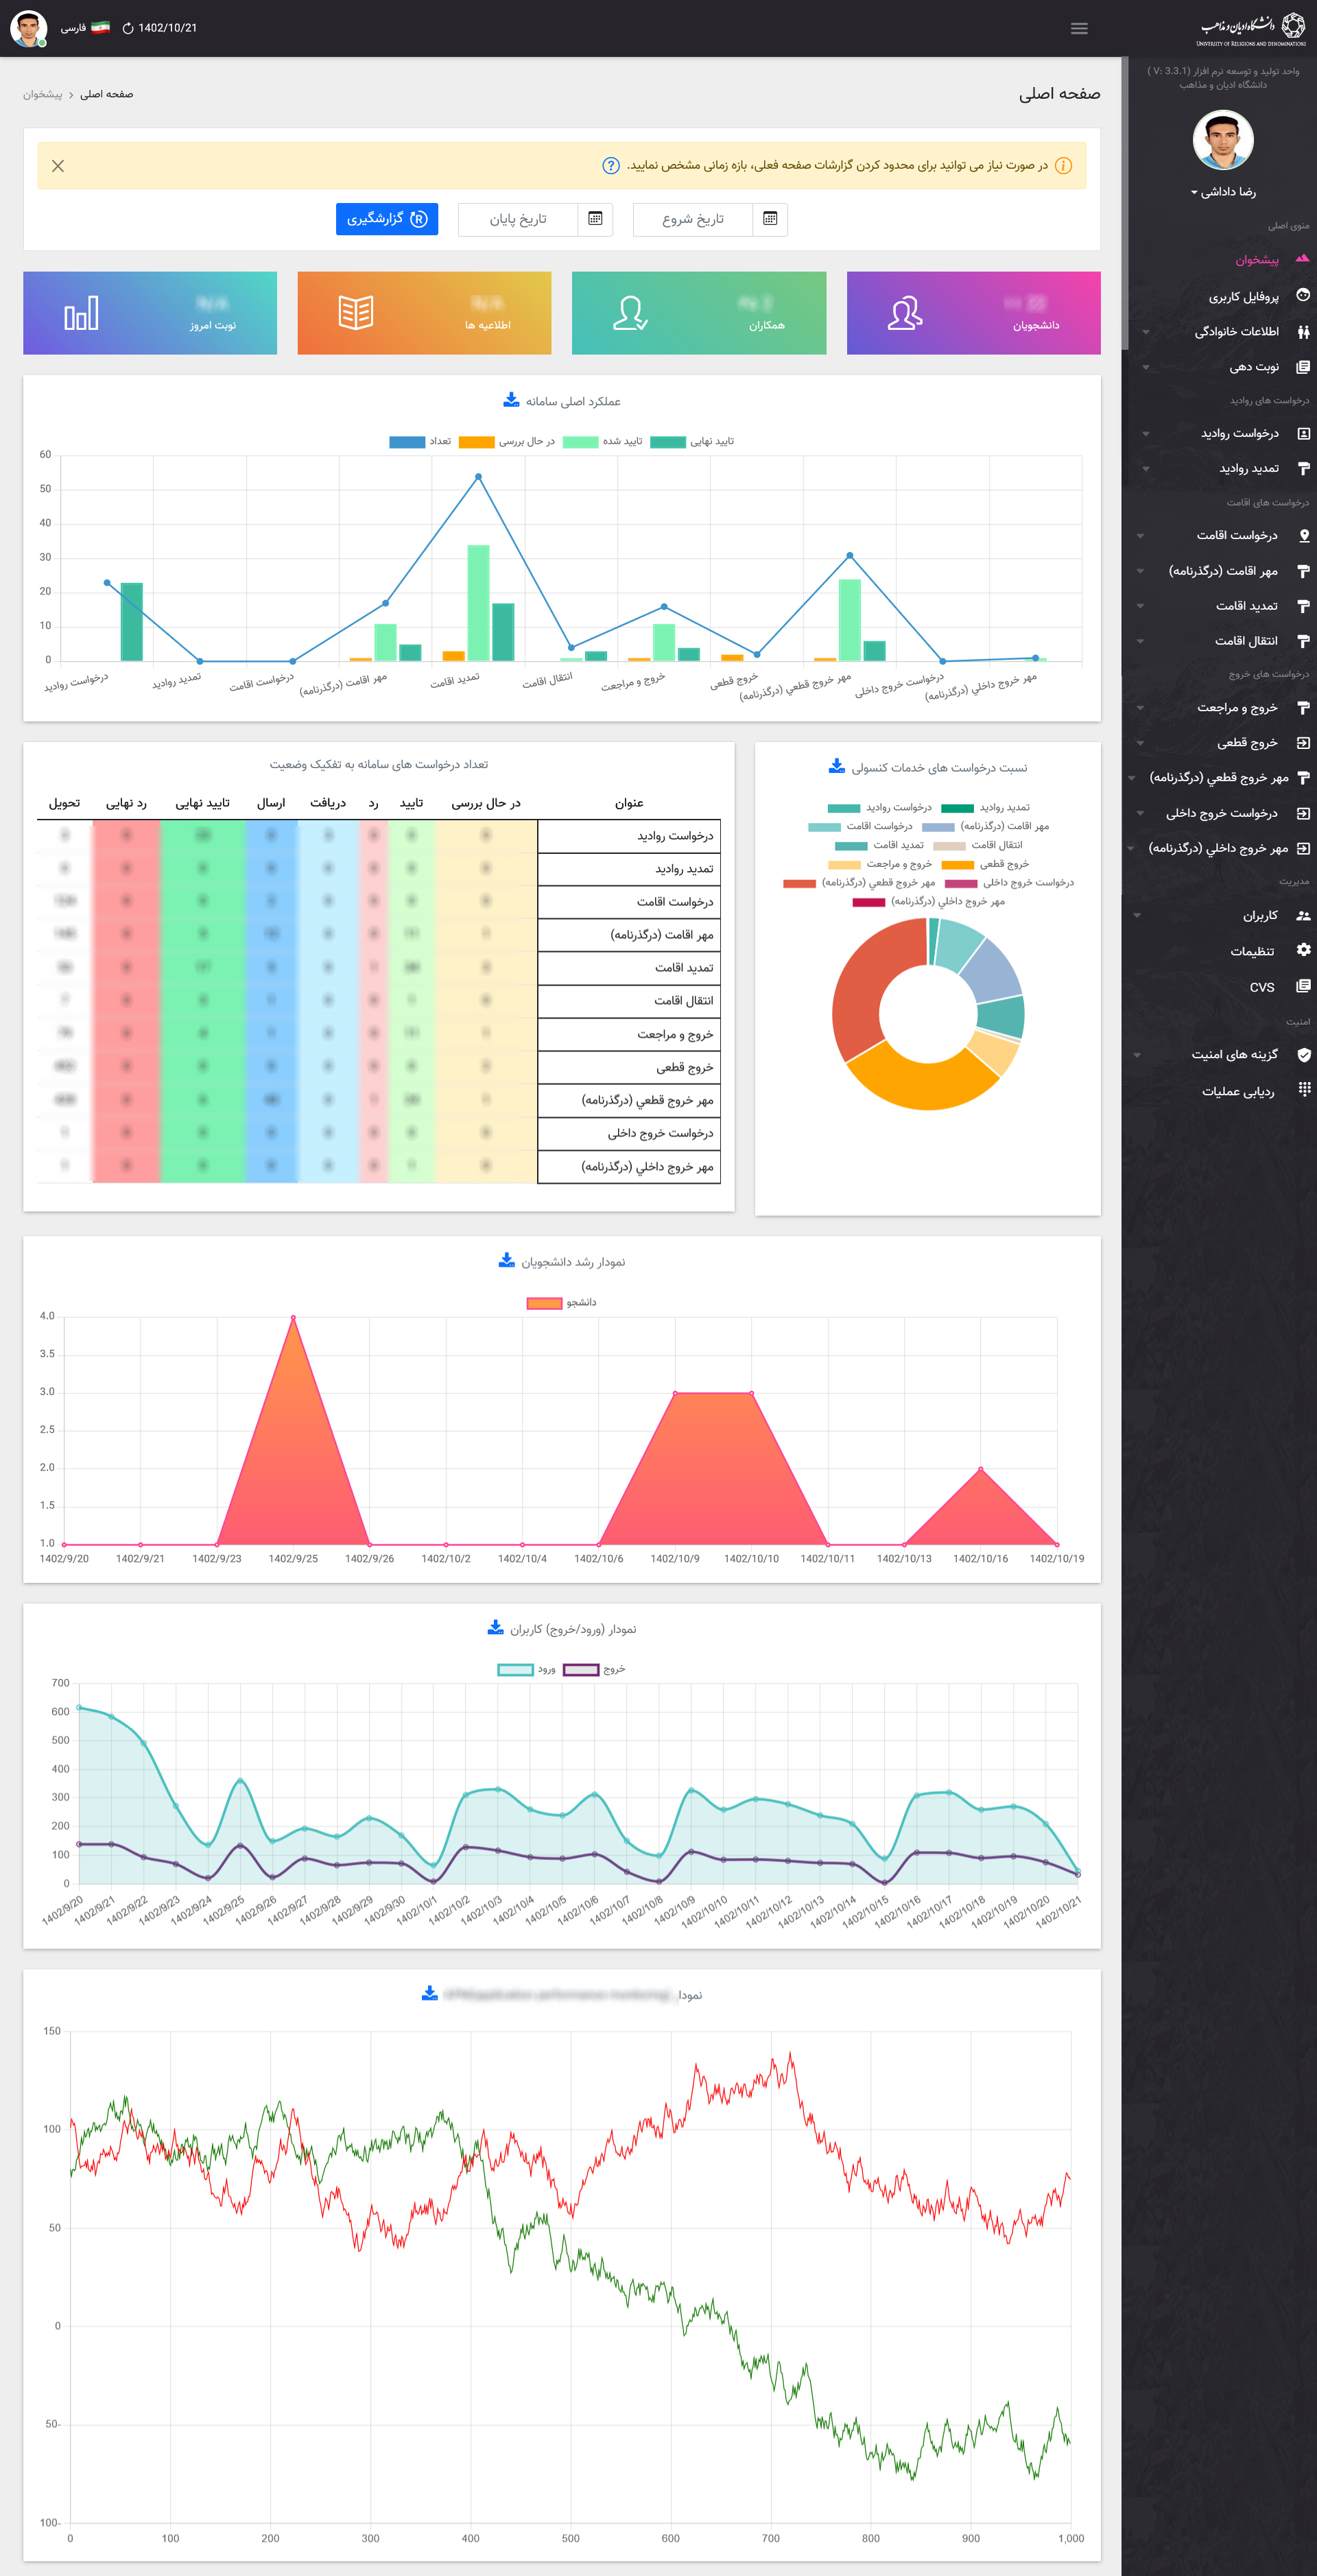The image size is (1317, 2576).
Task: Open calendar icon for تاریخ پایان
Action: point(595,219)
